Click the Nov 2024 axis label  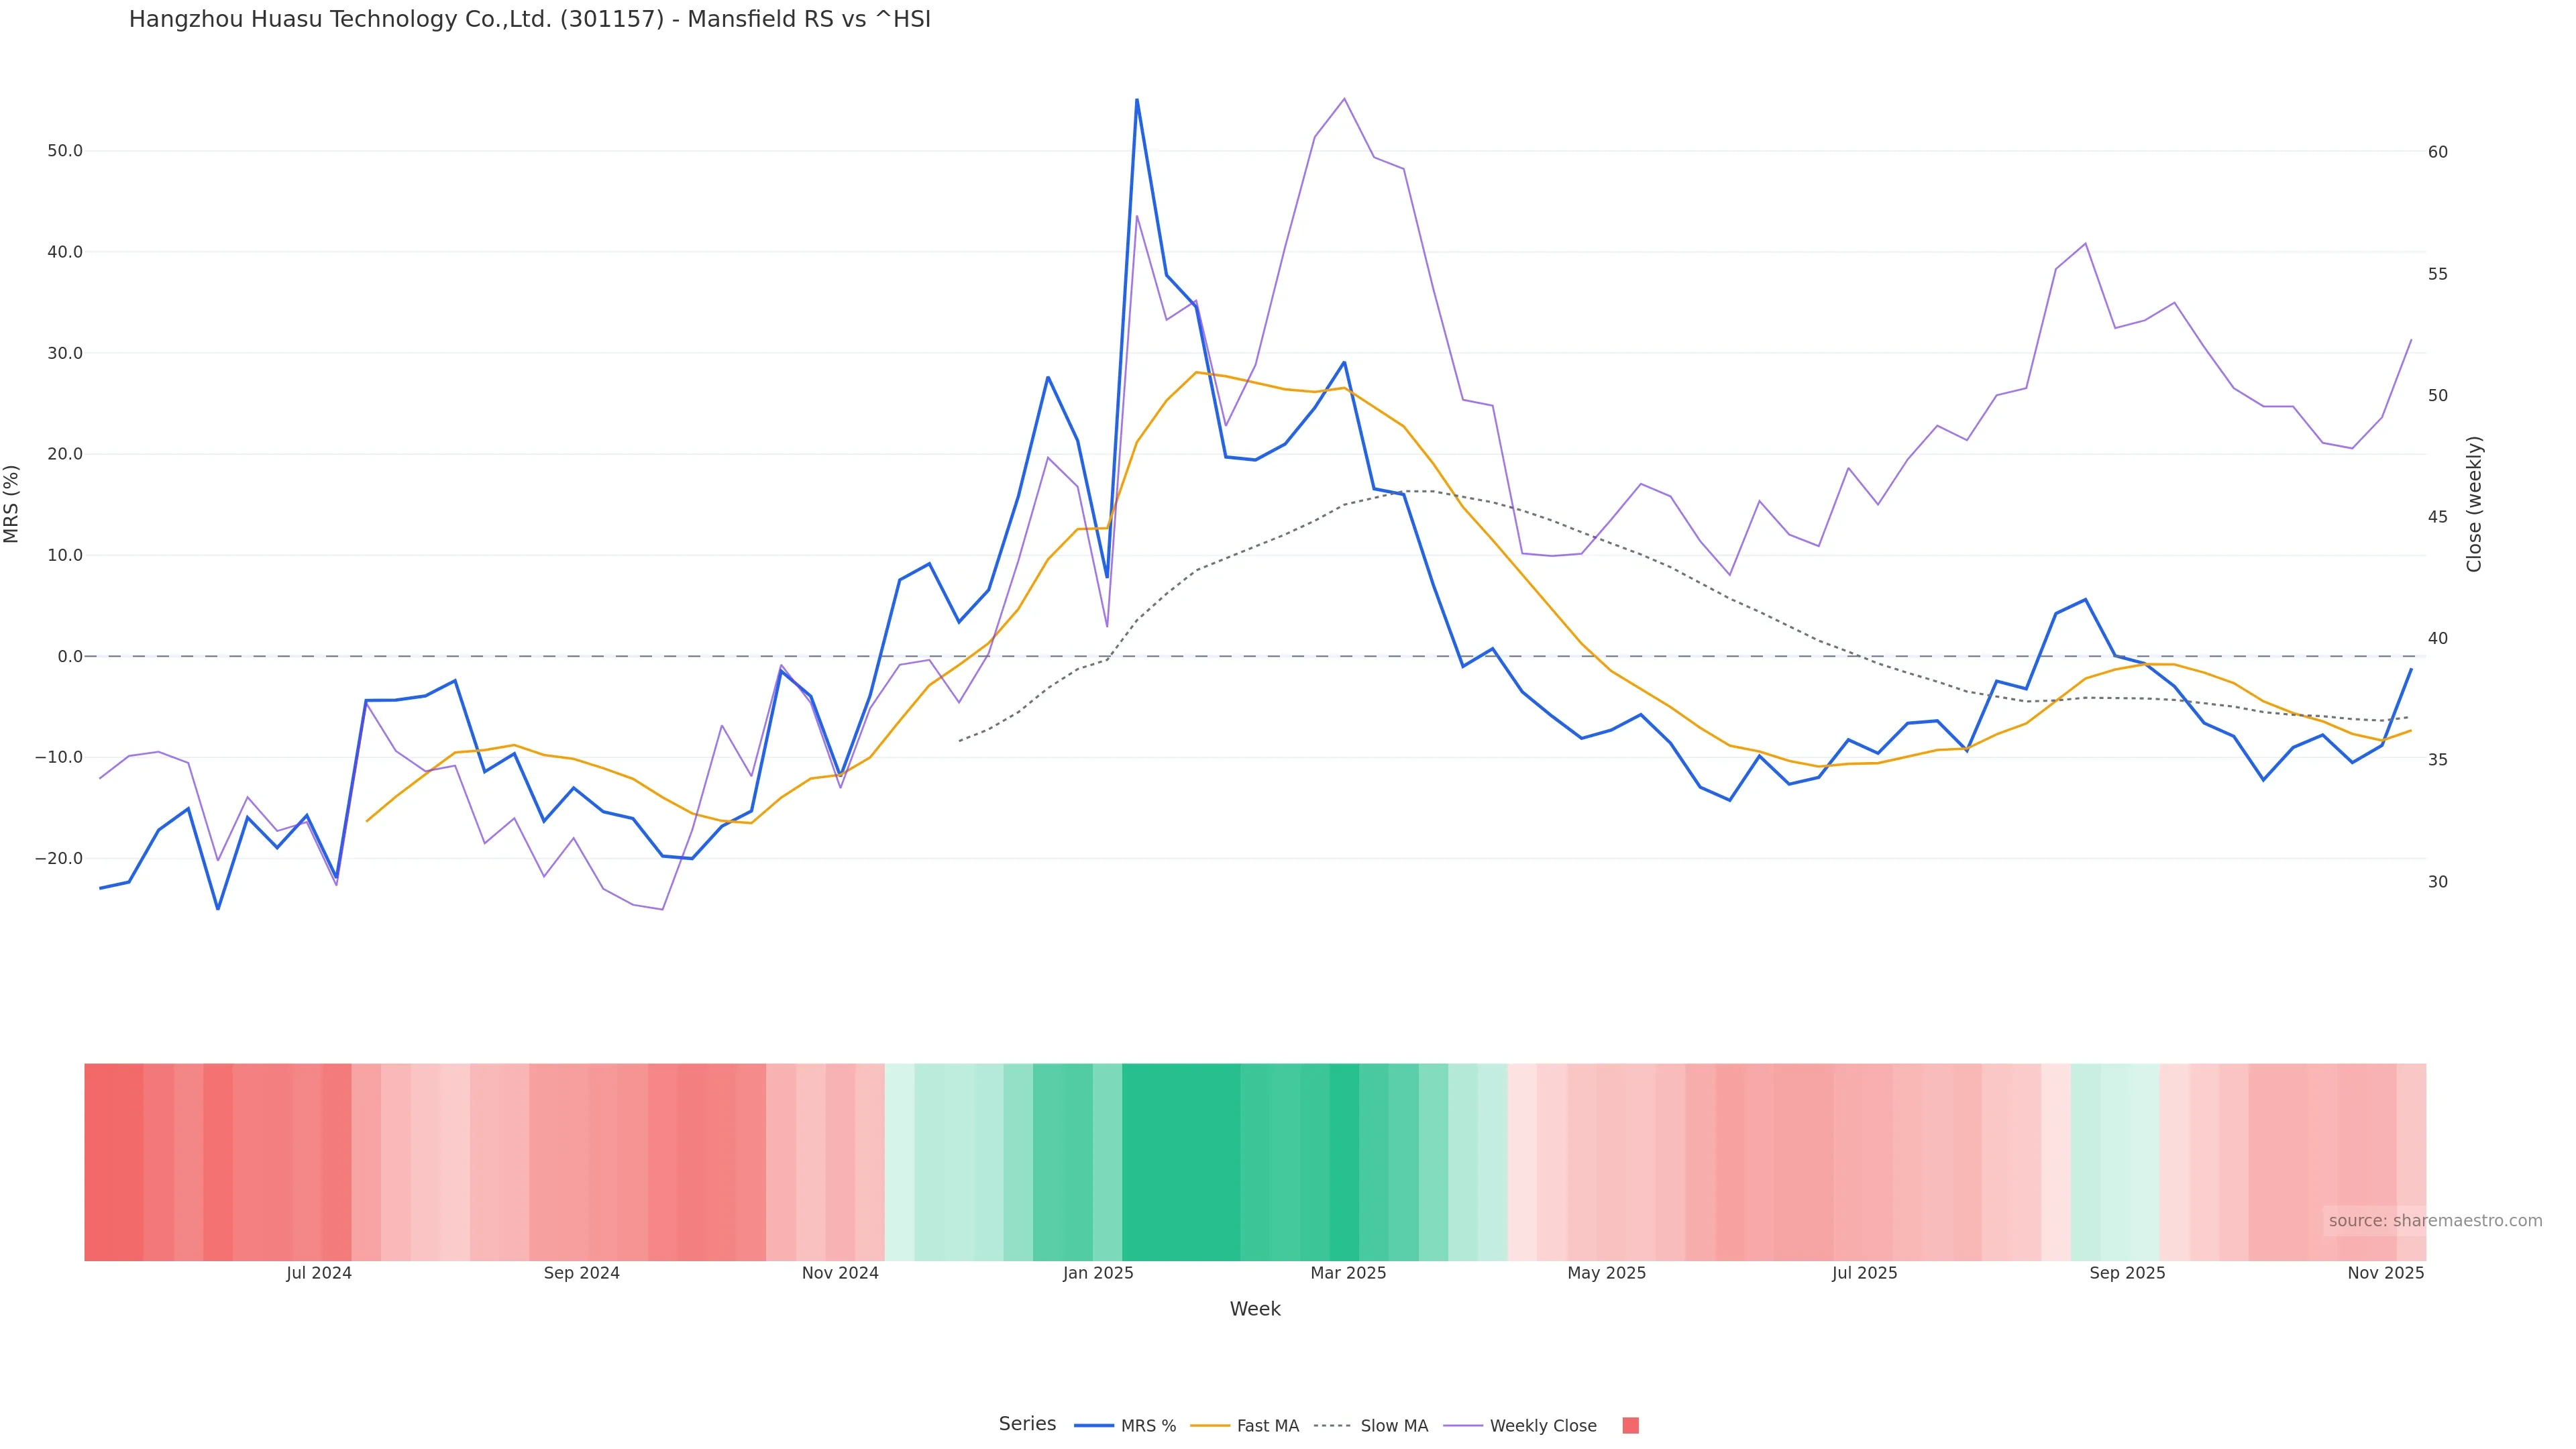pyautogui.click(x=840, y=1273)
